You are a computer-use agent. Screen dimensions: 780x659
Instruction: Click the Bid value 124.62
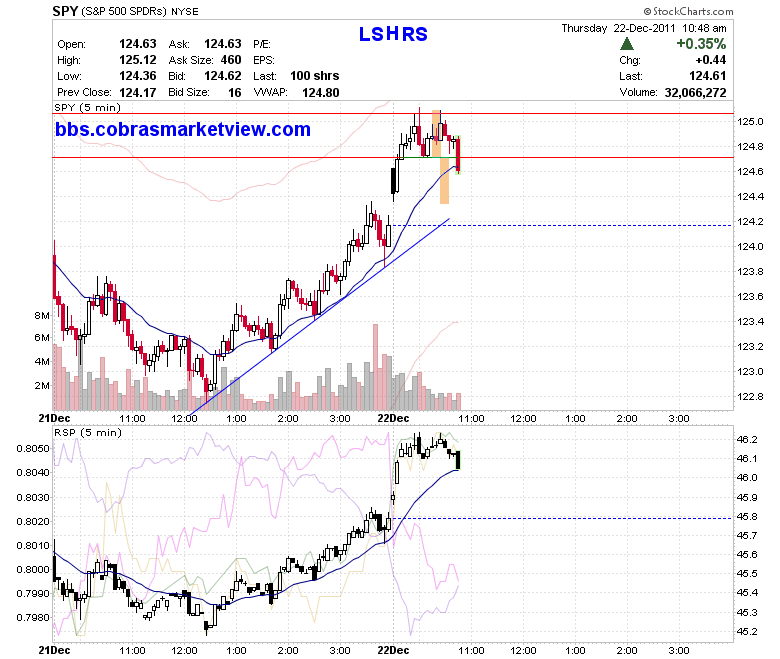[x=223, y=76]
